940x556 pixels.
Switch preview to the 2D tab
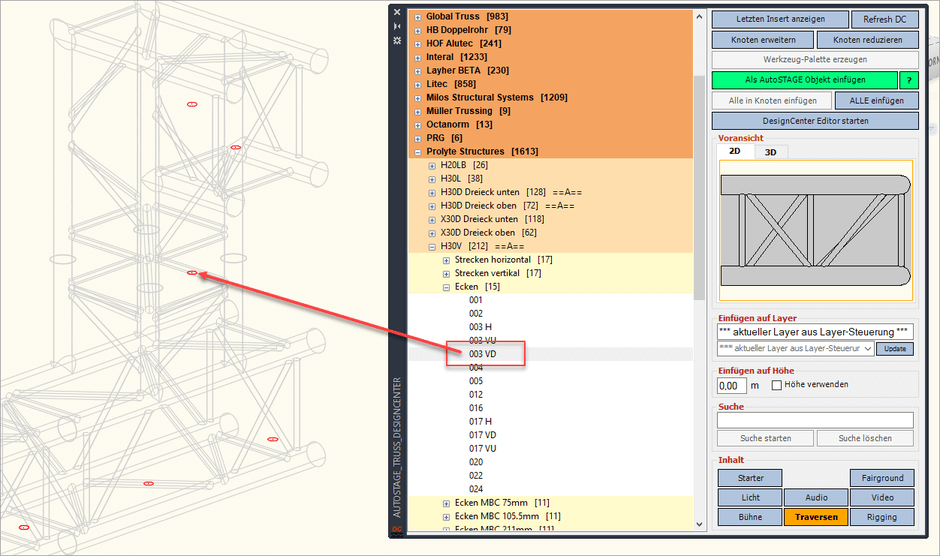click(735, 151)
